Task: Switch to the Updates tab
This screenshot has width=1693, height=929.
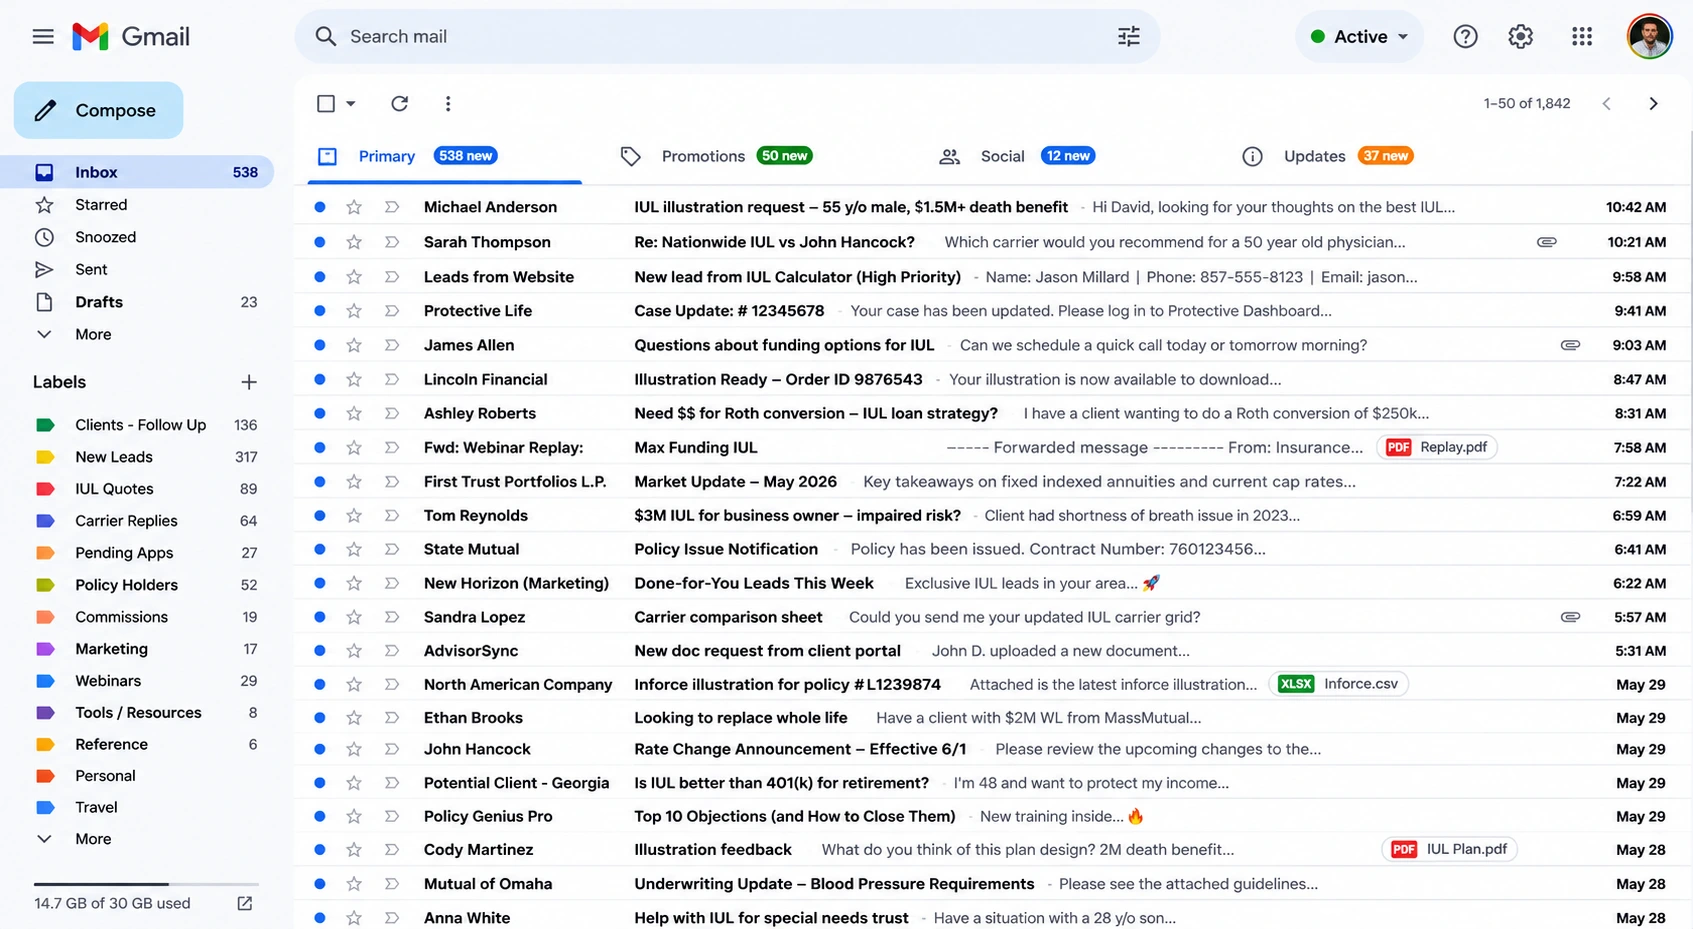Action: pyautogui.click(x=1327, y=156)
